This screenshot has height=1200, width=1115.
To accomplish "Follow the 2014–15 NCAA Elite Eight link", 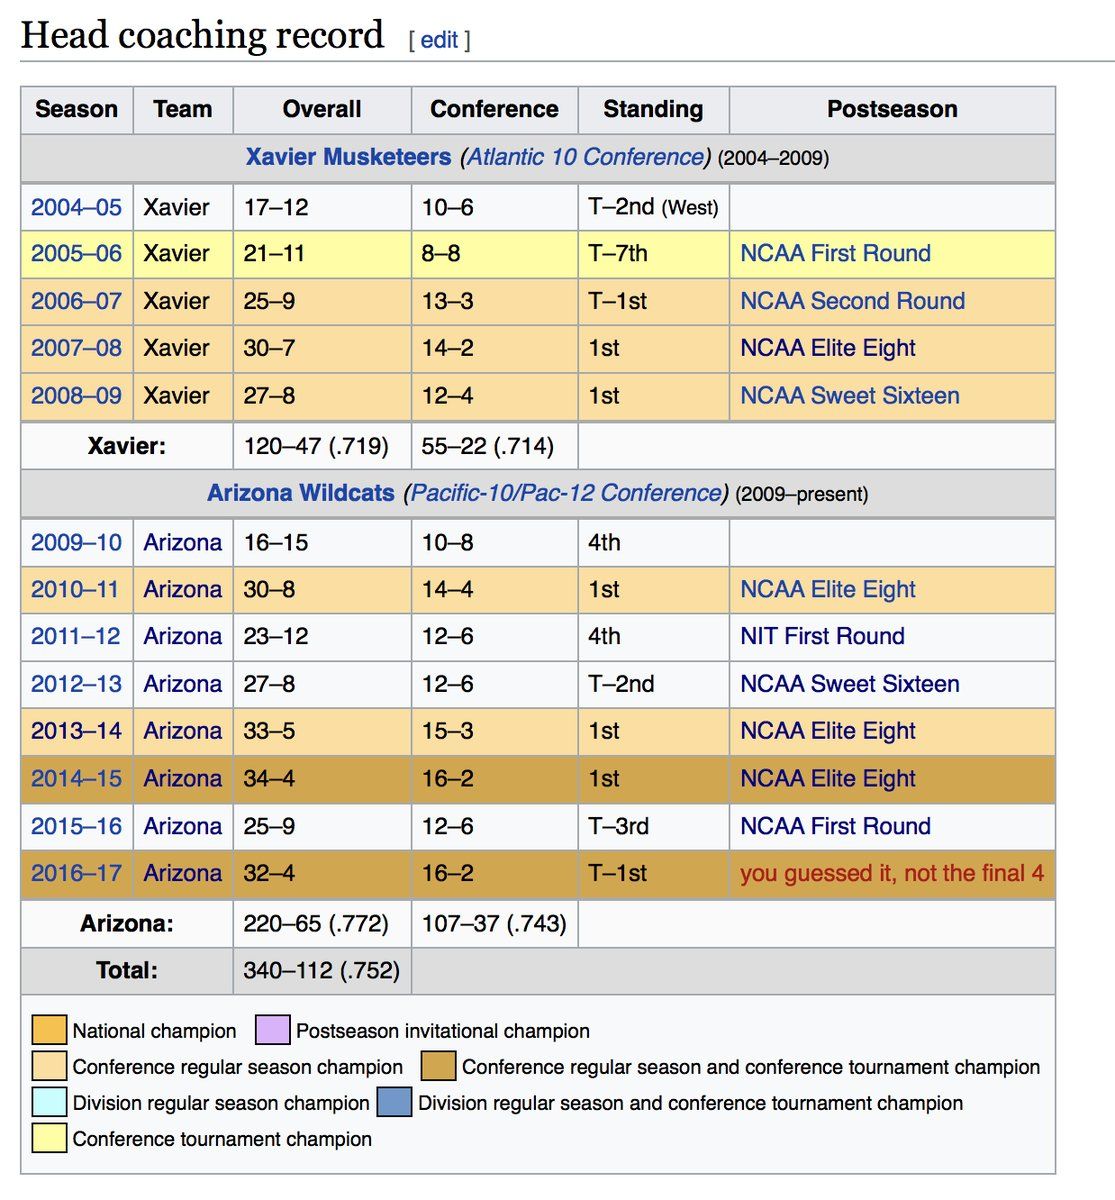I will point(828,778).
